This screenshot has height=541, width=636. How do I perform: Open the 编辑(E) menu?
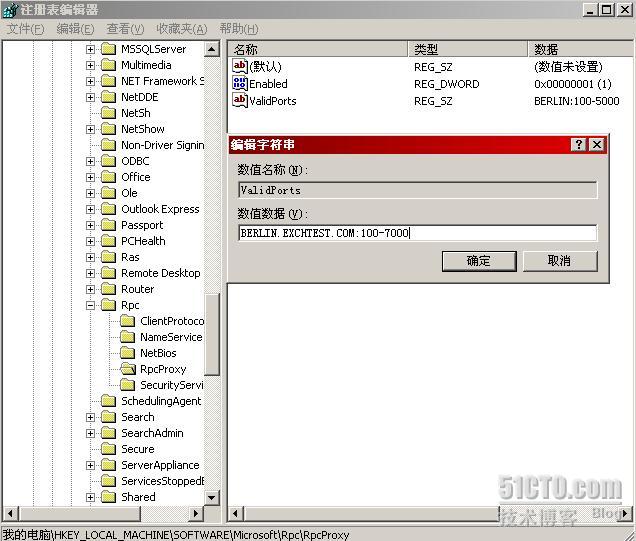tap(75, 29)
